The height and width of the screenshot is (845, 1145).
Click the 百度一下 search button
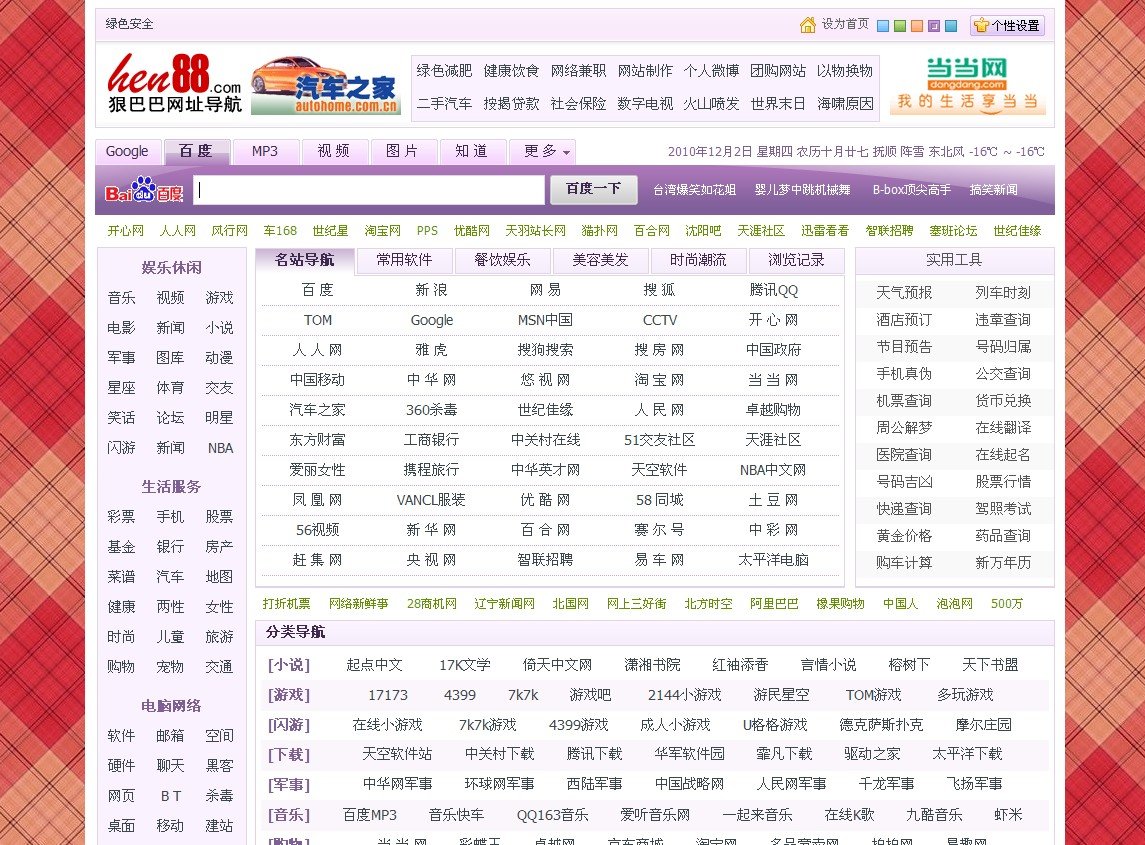click(x=593, y=189)
